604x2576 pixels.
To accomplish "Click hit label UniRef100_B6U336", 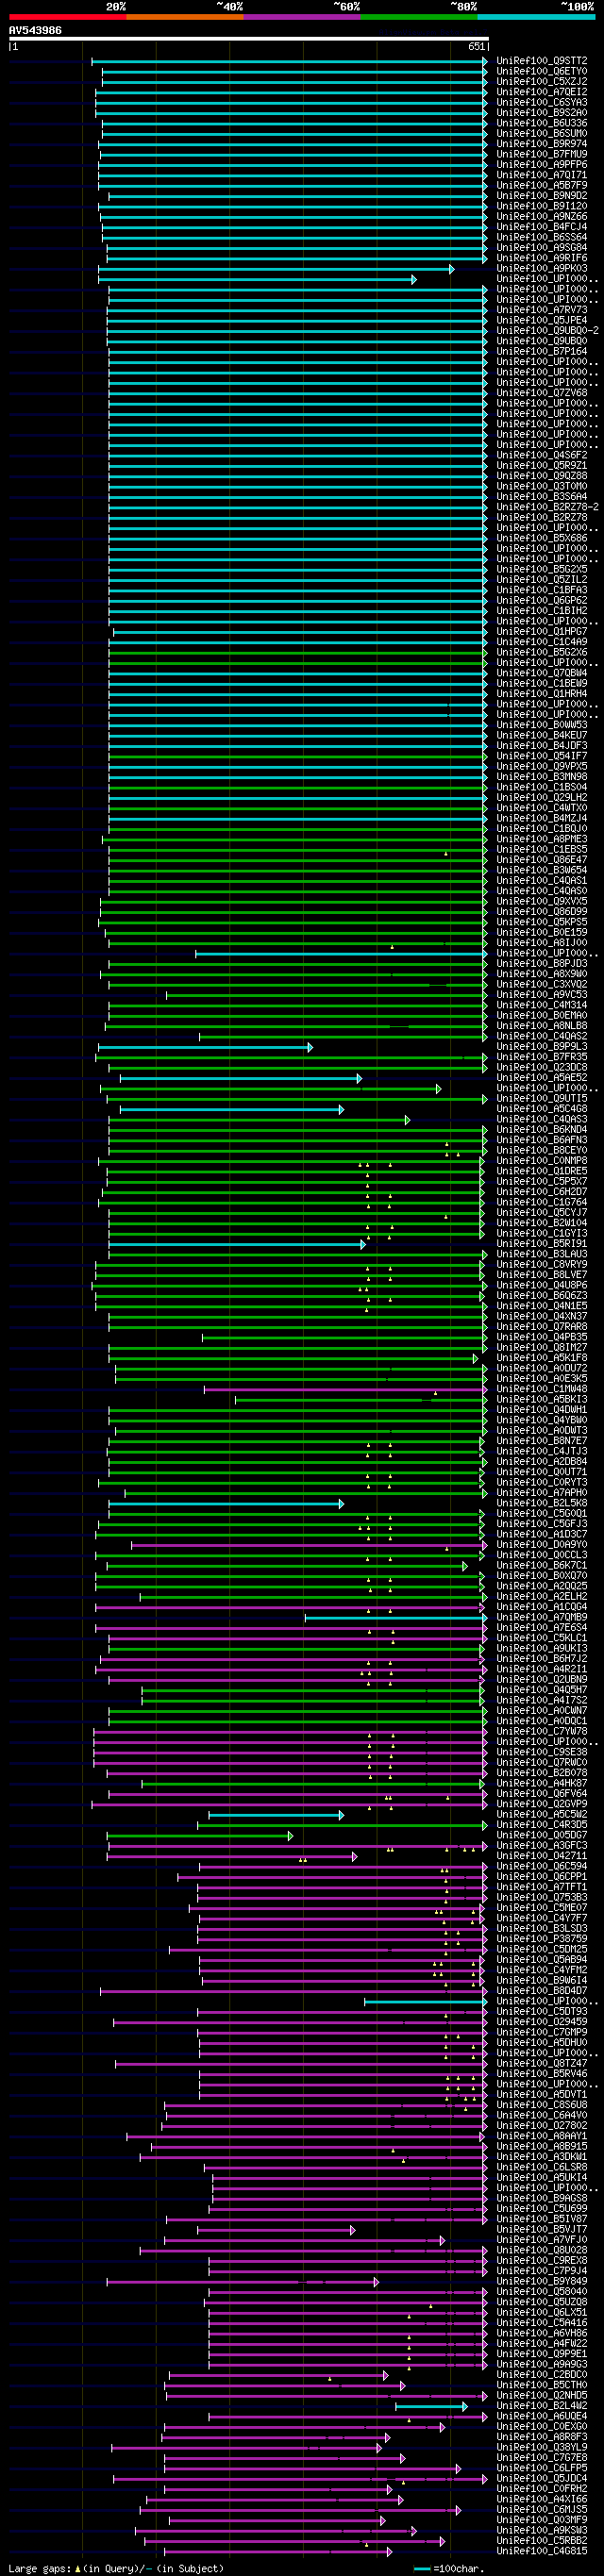I will point(541,123).
